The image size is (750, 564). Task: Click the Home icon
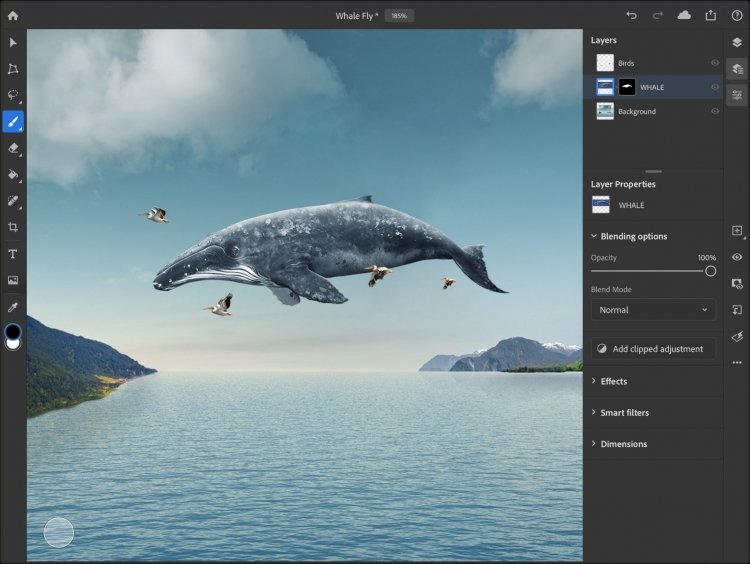pos(13,15)
